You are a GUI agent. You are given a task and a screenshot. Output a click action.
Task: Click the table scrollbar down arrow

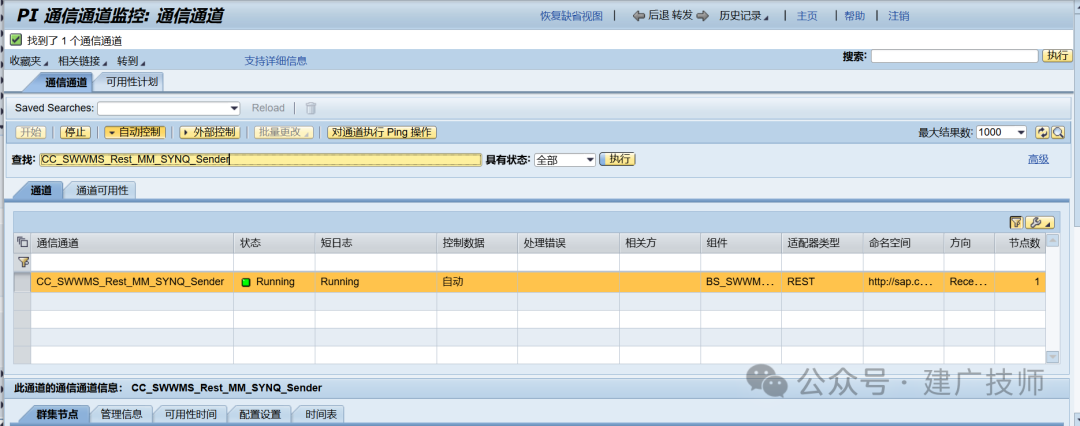[1052, 356]
